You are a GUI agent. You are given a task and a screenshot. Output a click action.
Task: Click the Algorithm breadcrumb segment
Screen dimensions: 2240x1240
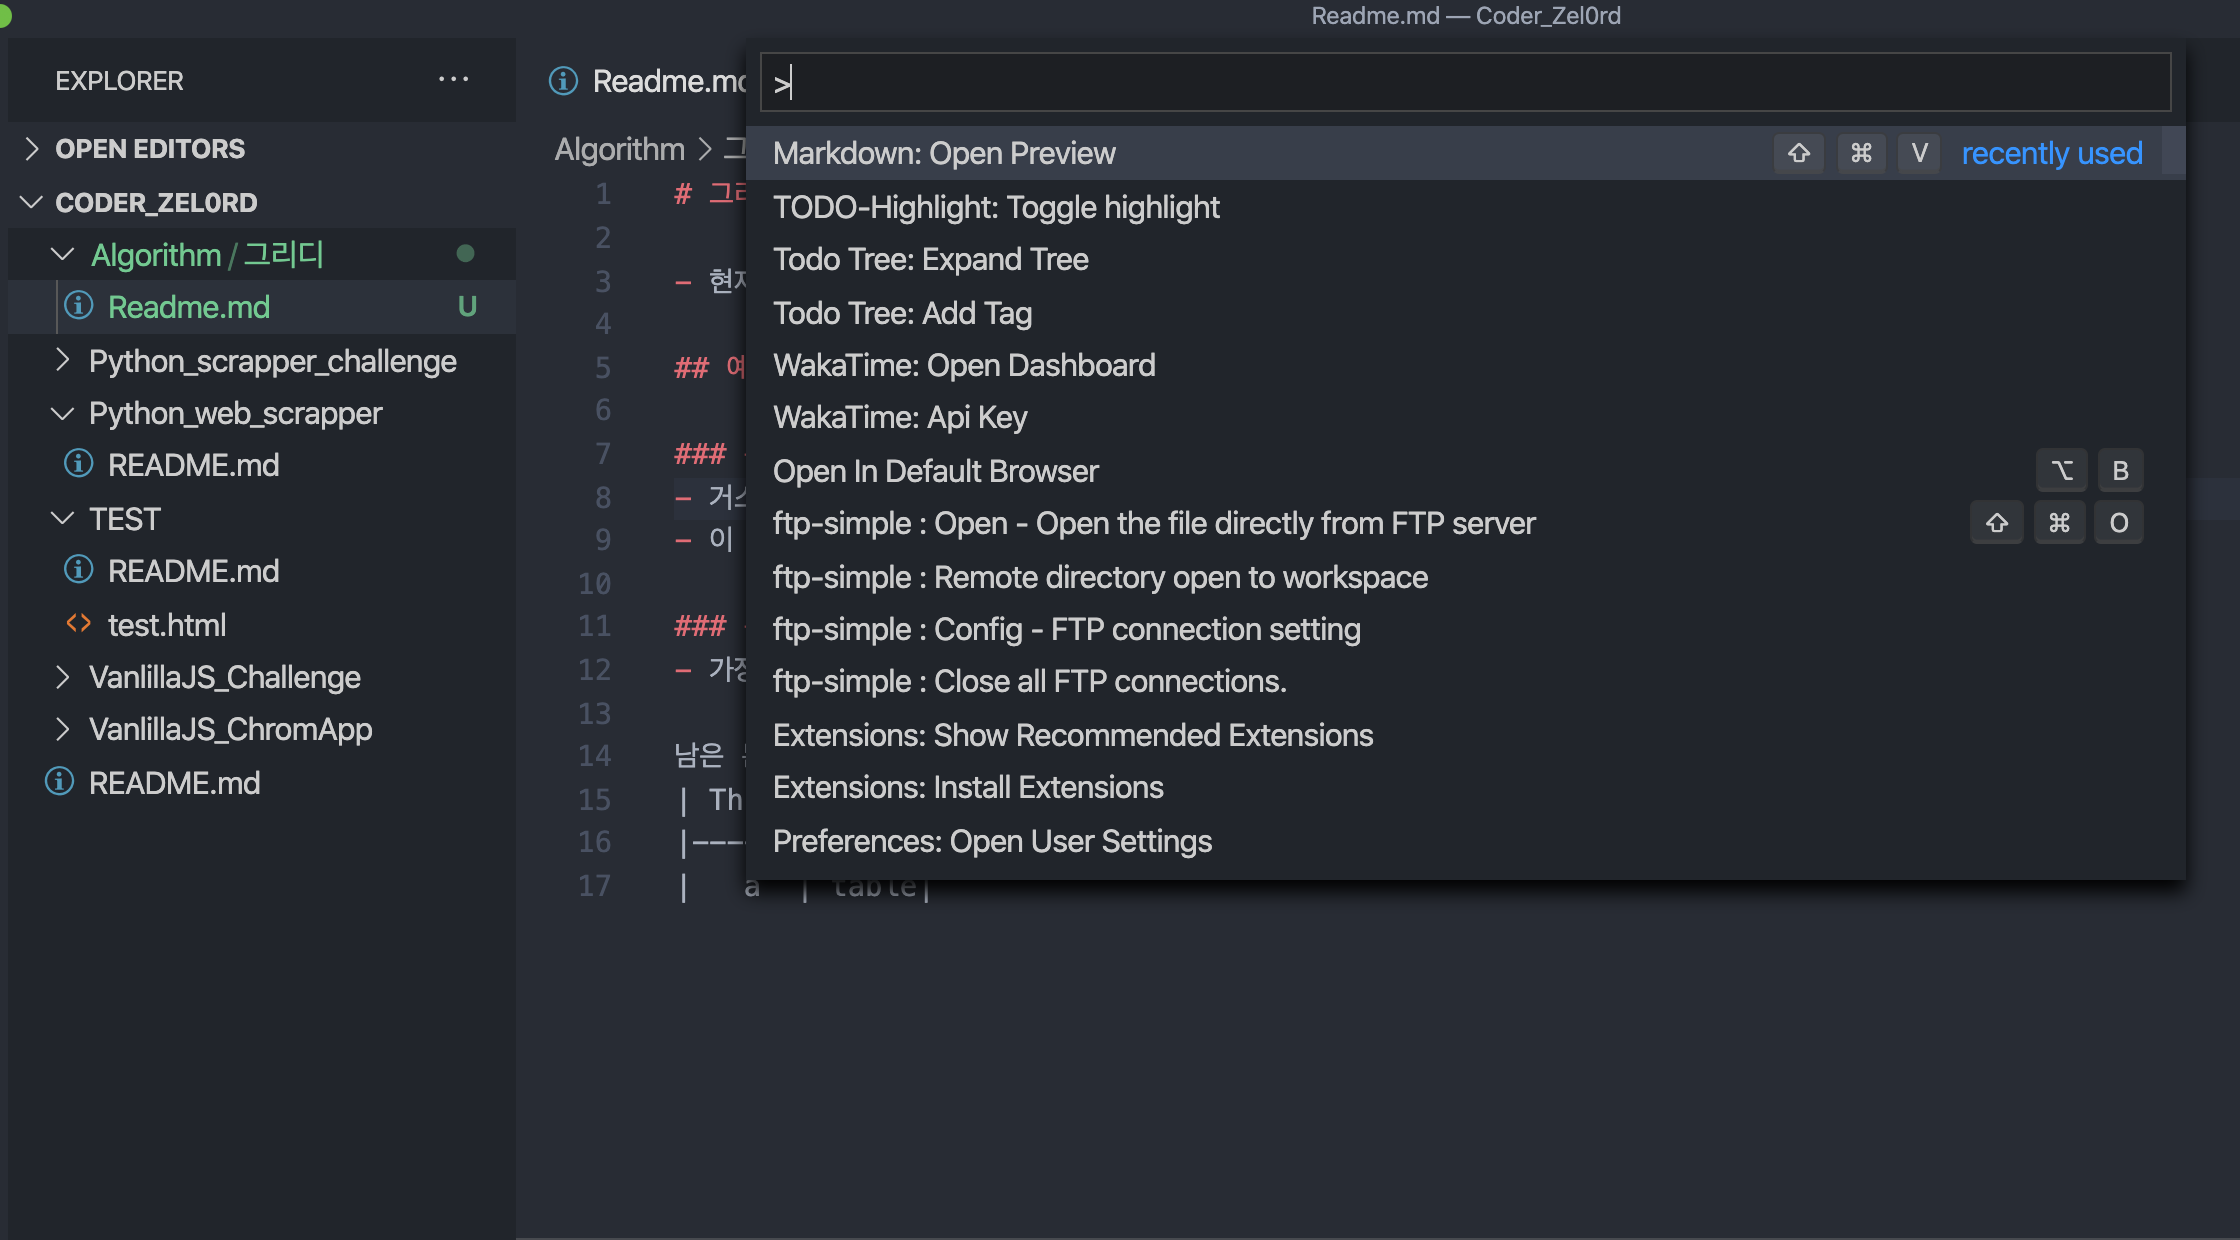tap(619, 149)
